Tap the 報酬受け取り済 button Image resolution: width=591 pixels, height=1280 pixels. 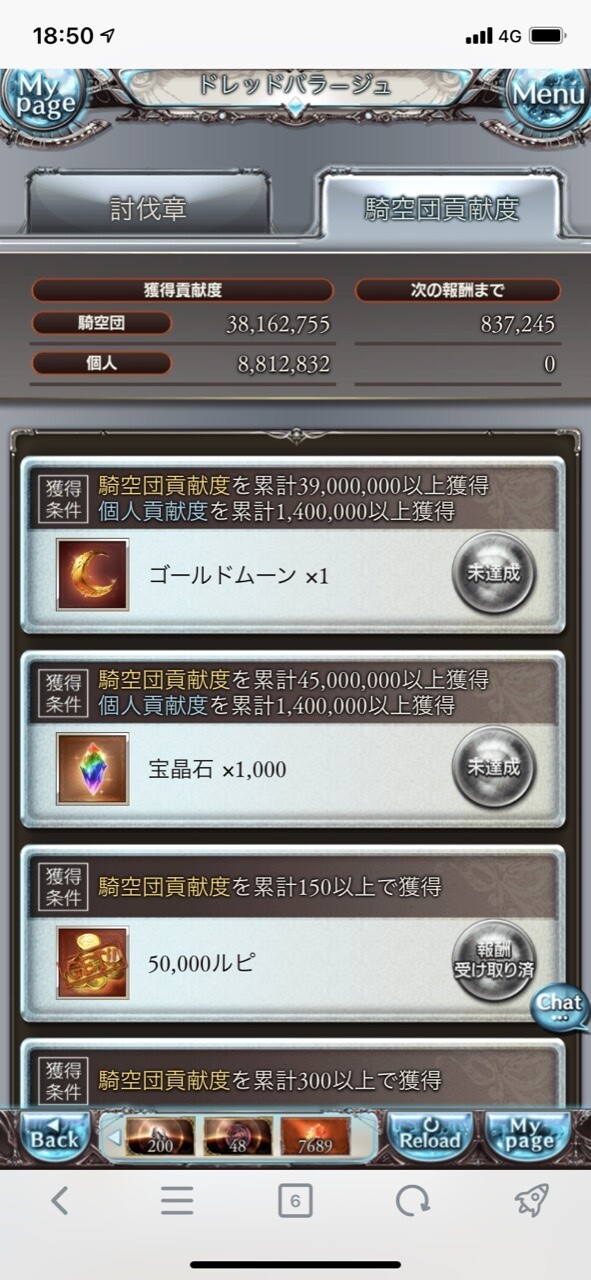tap(493, 961)
